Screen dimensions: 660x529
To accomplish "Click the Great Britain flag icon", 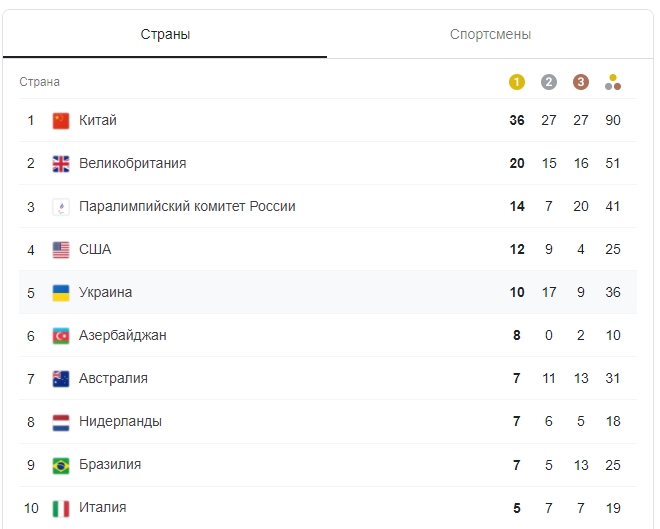I will click(x=61, y=164).
